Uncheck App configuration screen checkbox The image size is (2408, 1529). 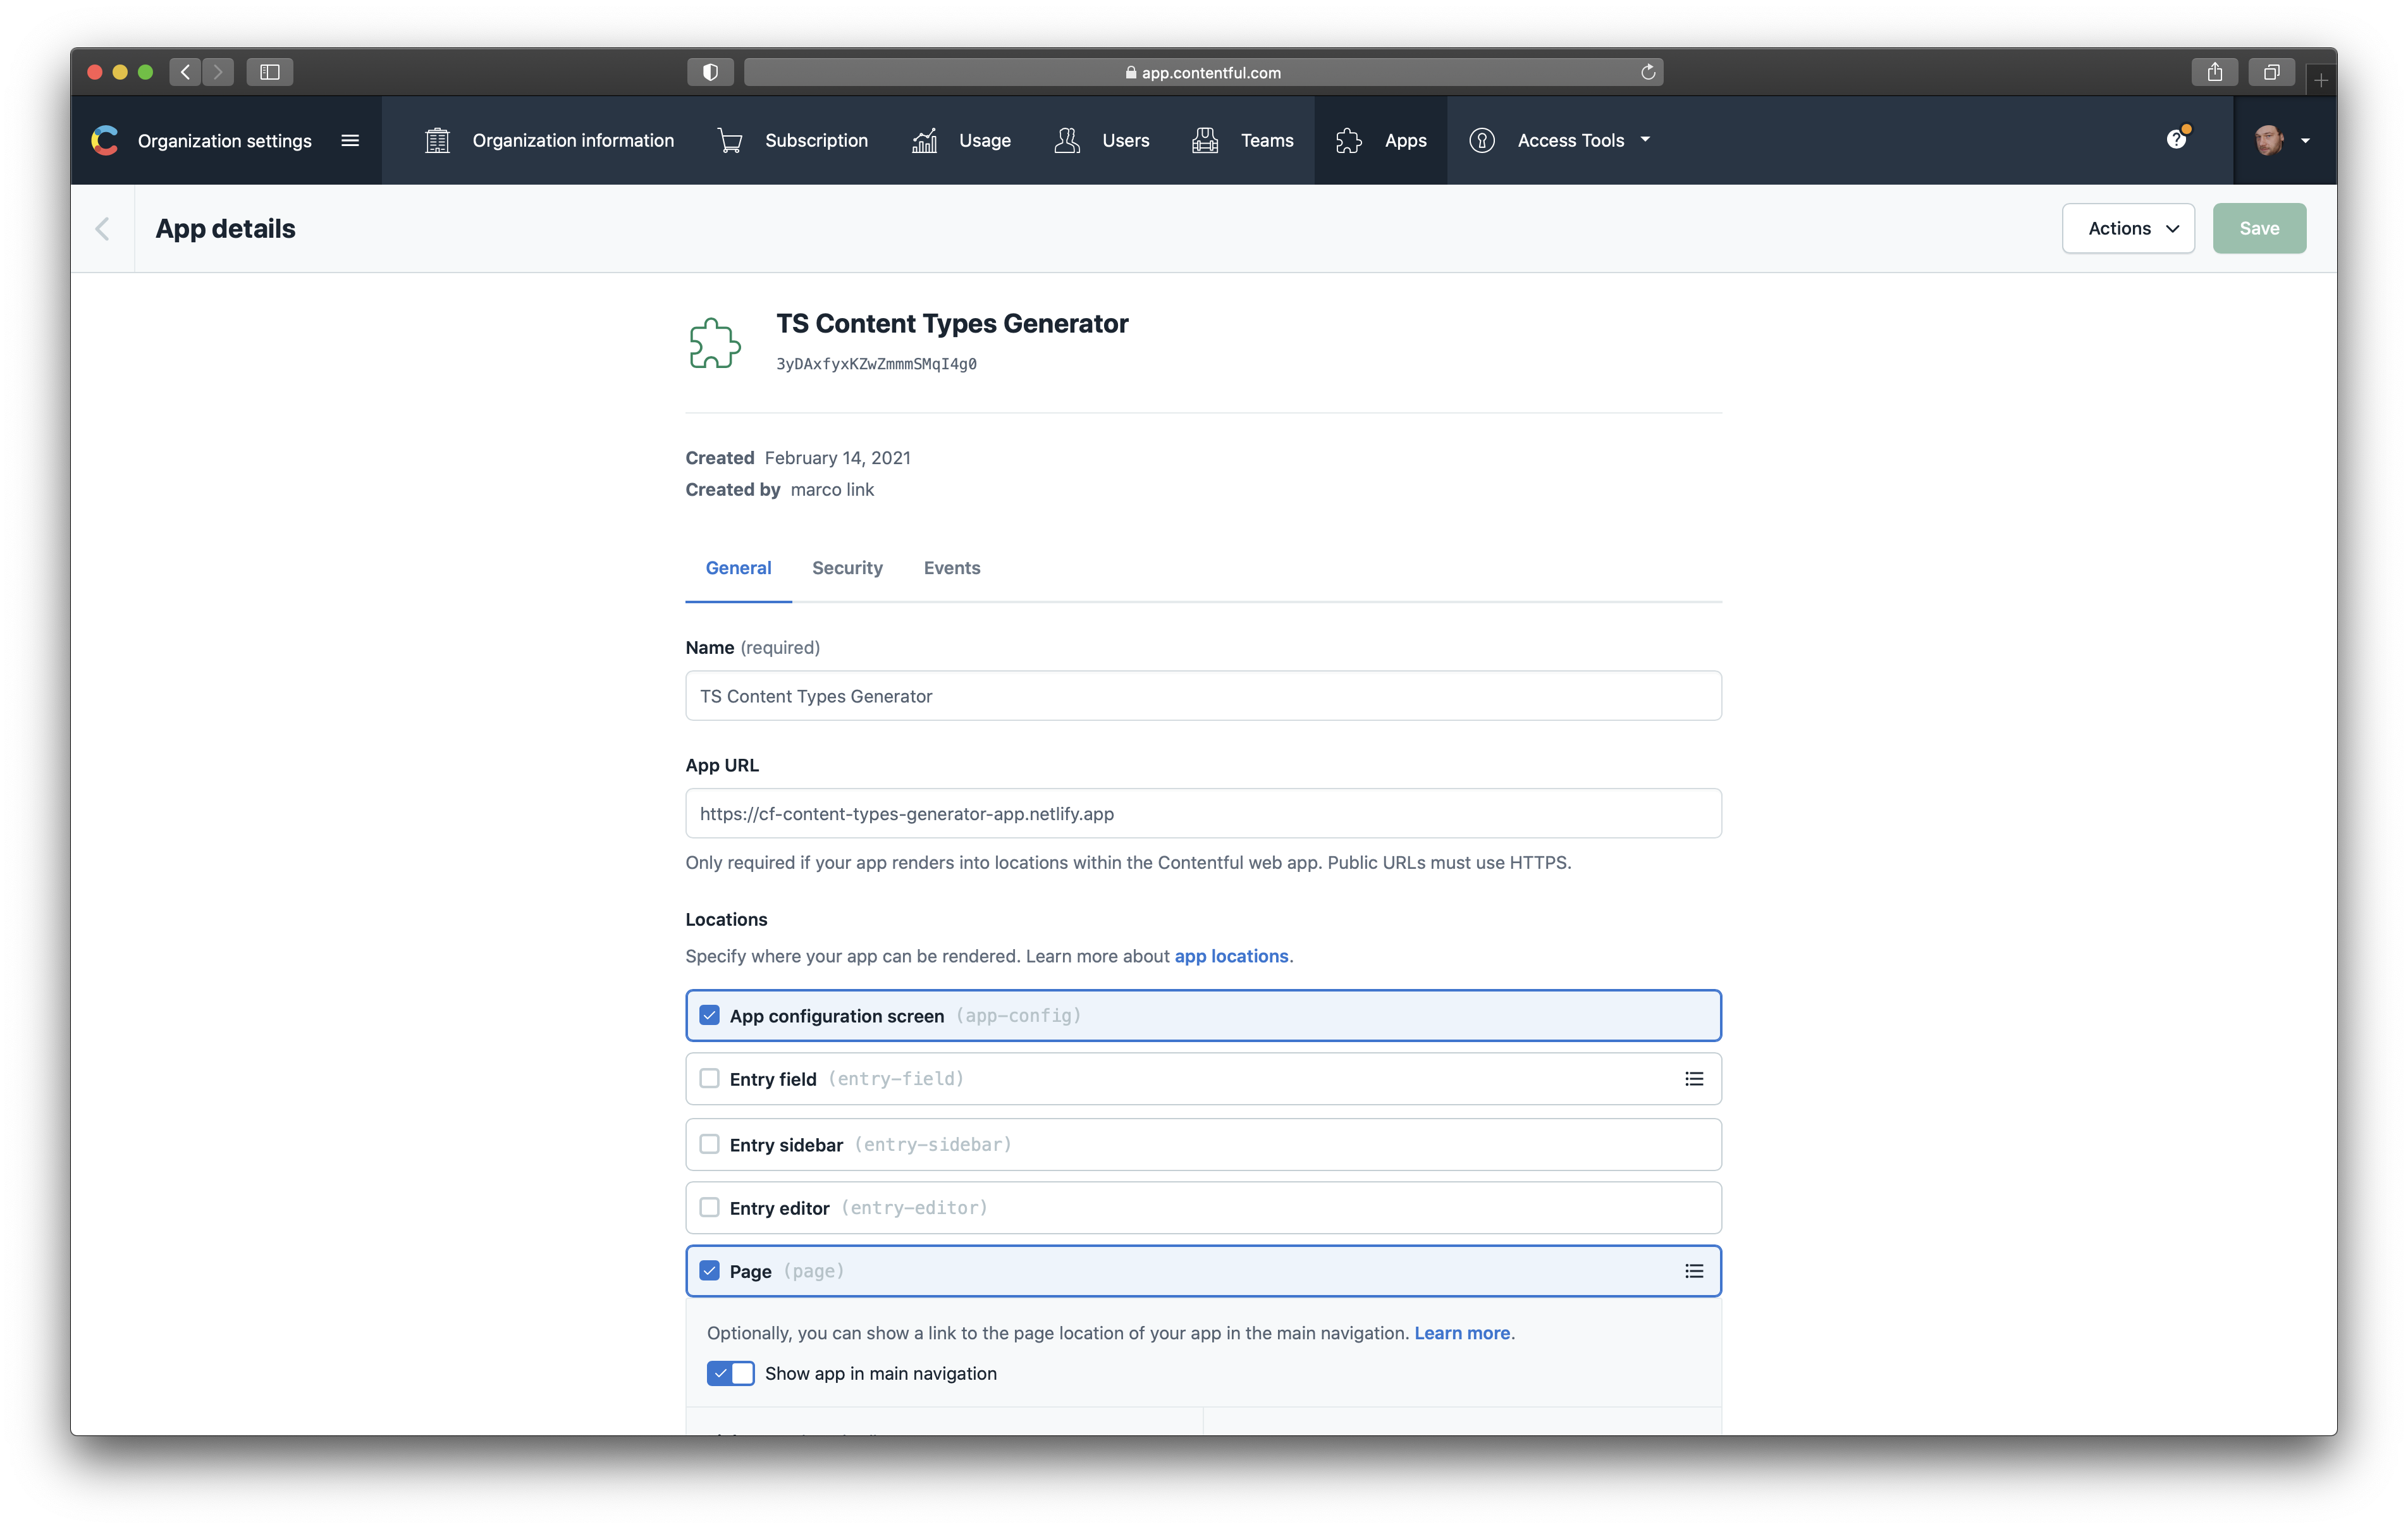[709, 1015]
